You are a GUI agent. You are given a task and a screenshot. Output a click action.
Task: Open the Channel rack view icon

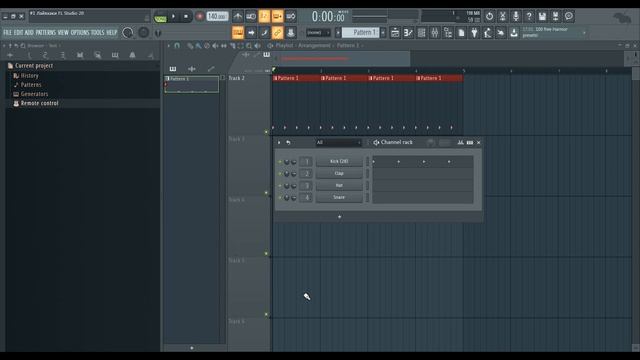pos(422,33)
